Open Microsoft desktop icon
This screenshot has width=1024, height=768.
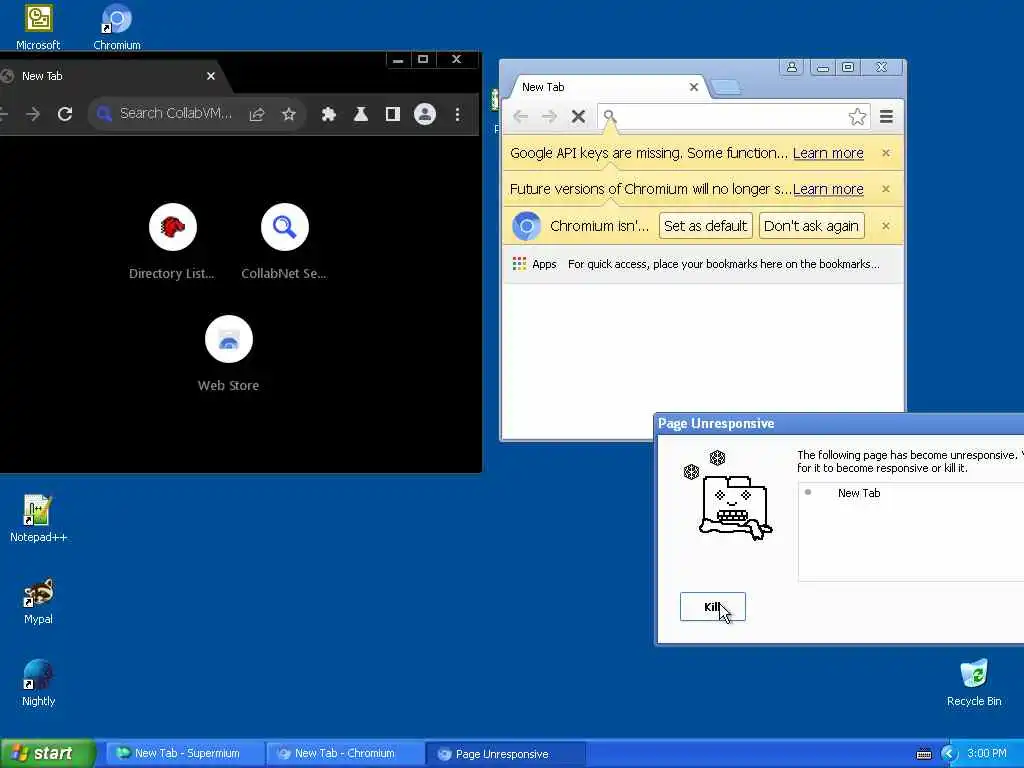click(38, 27)
